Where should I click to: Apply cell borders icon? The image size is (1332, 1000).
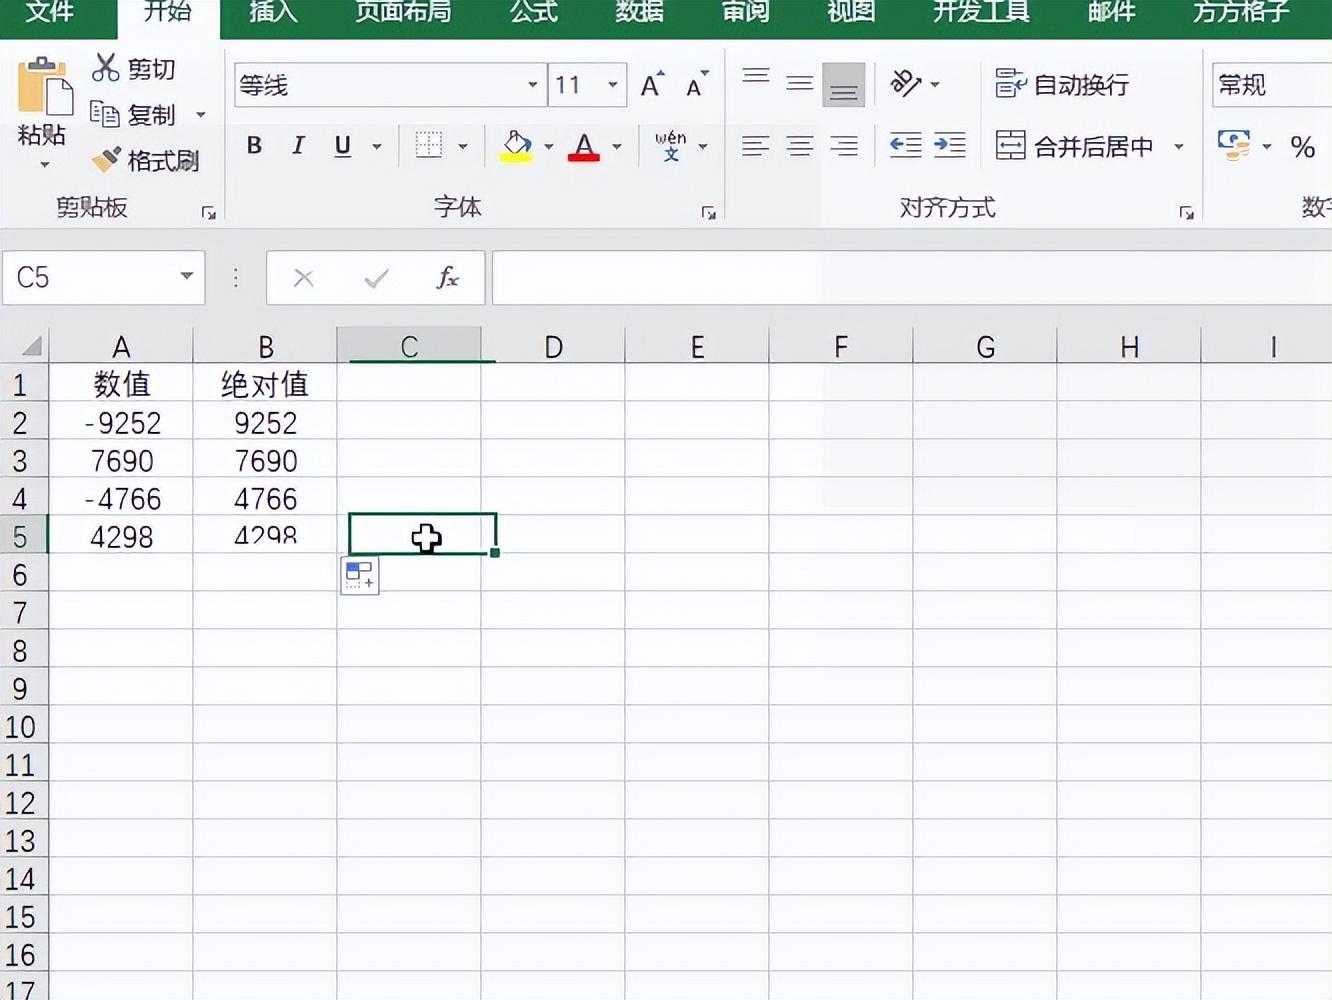(429, 146)
